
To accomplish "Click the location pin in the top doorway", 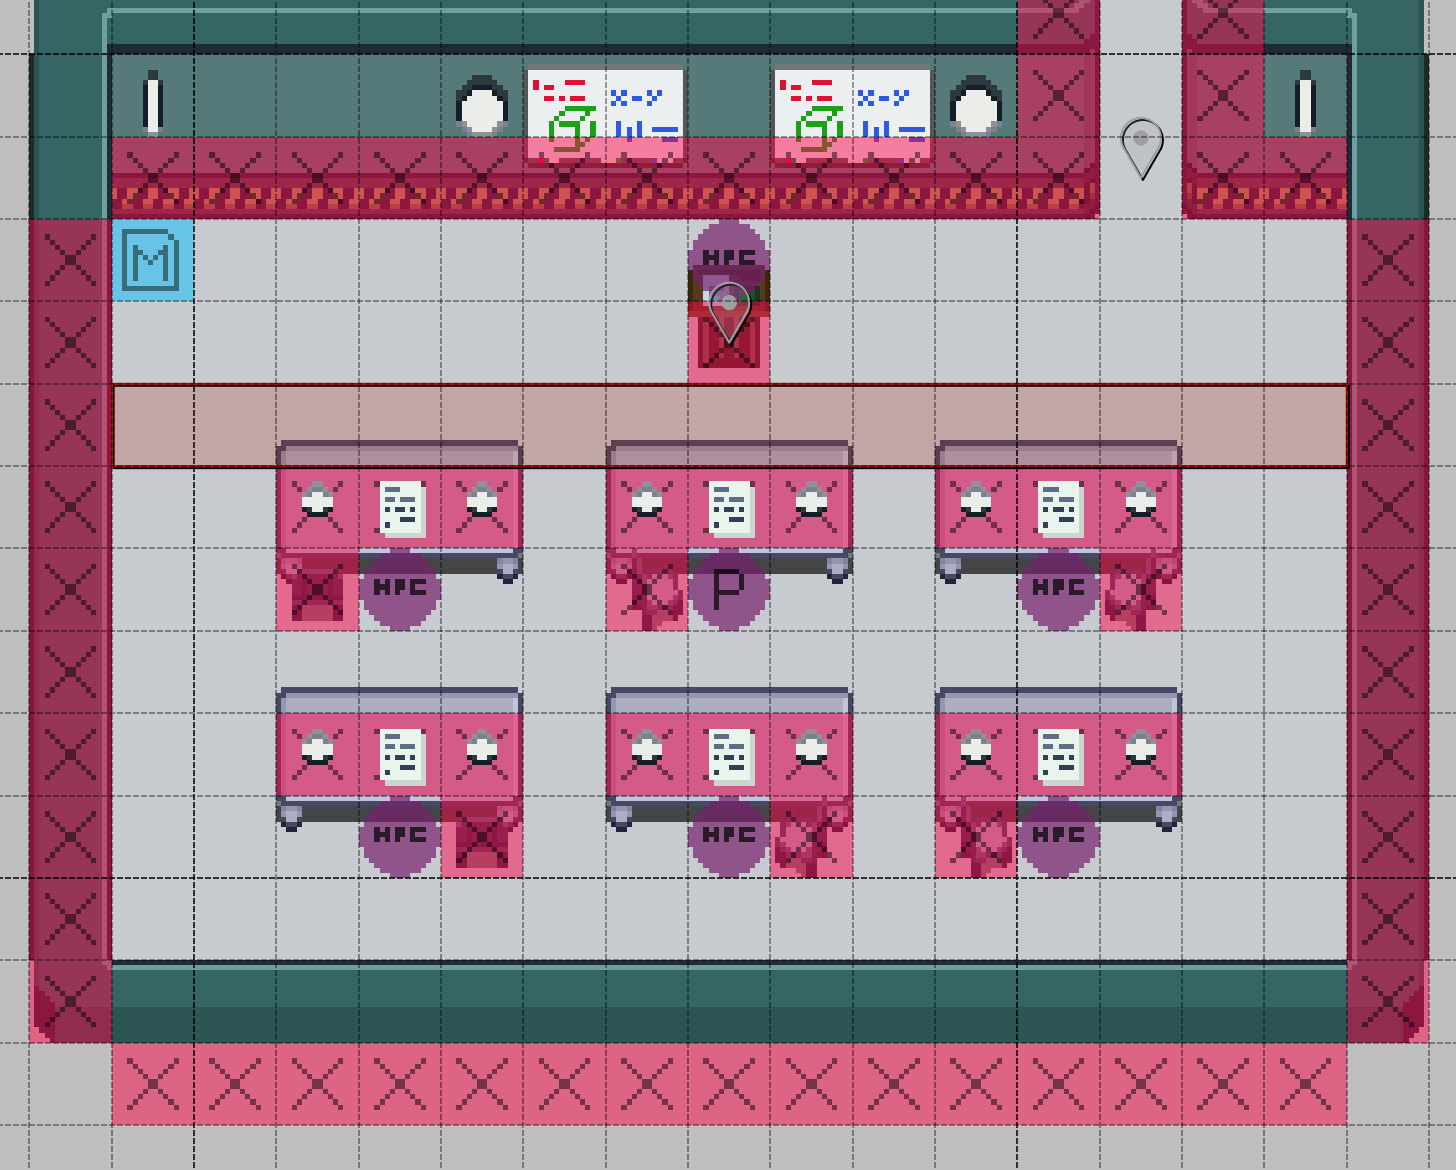I will point(1142,149).
